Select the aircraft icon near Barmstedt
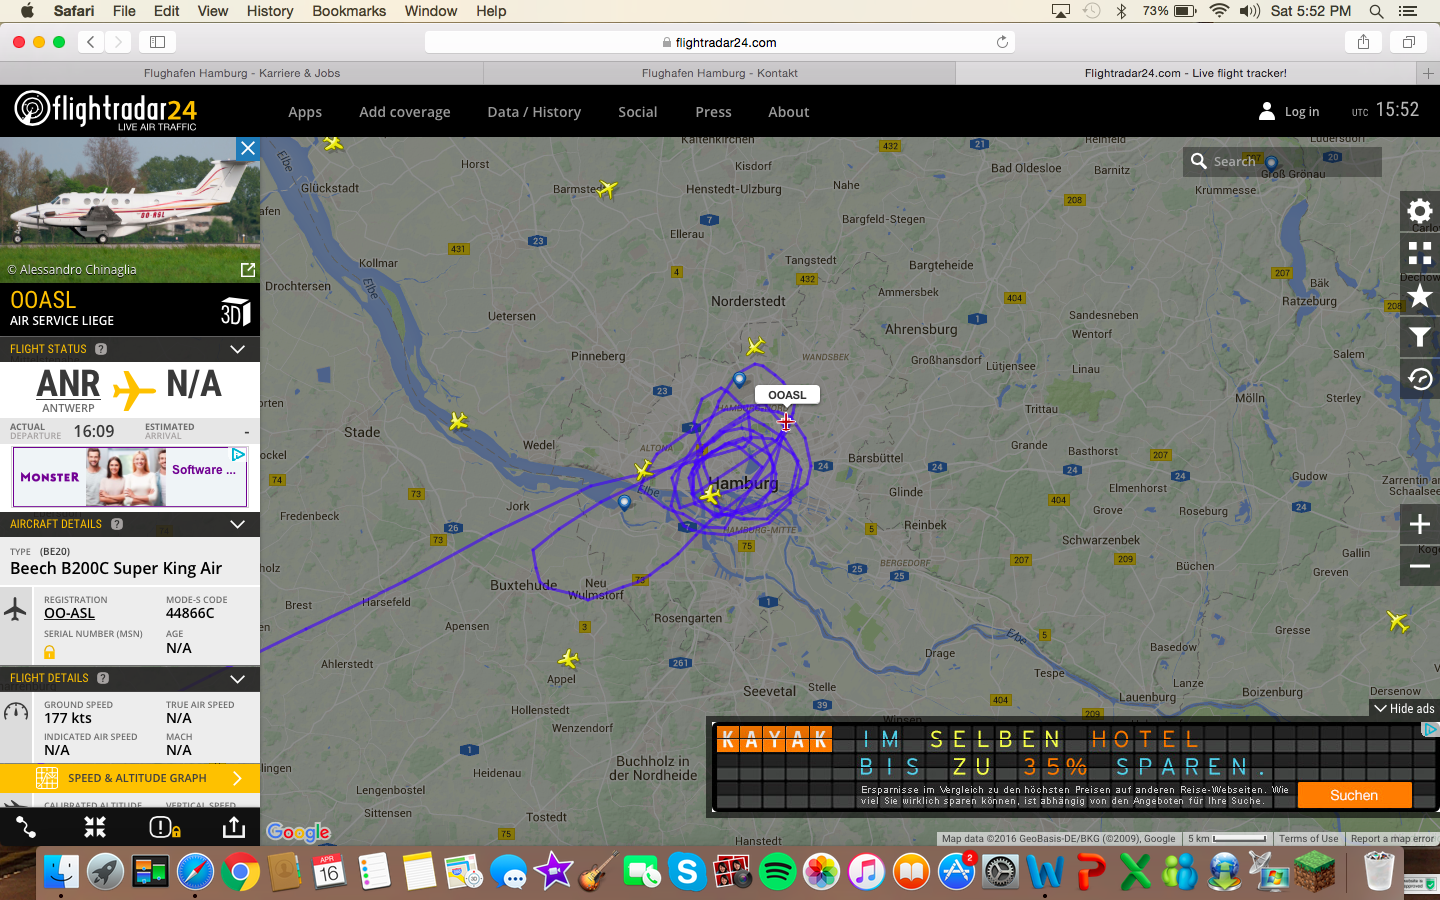 click(607, 188)
